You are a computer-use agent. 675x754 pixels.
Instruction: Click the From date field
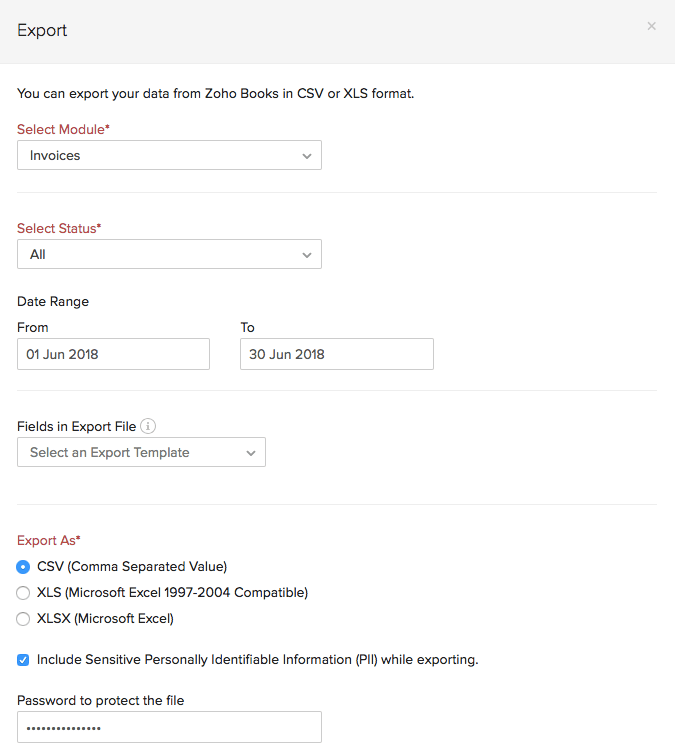click(x=113, y=354)
